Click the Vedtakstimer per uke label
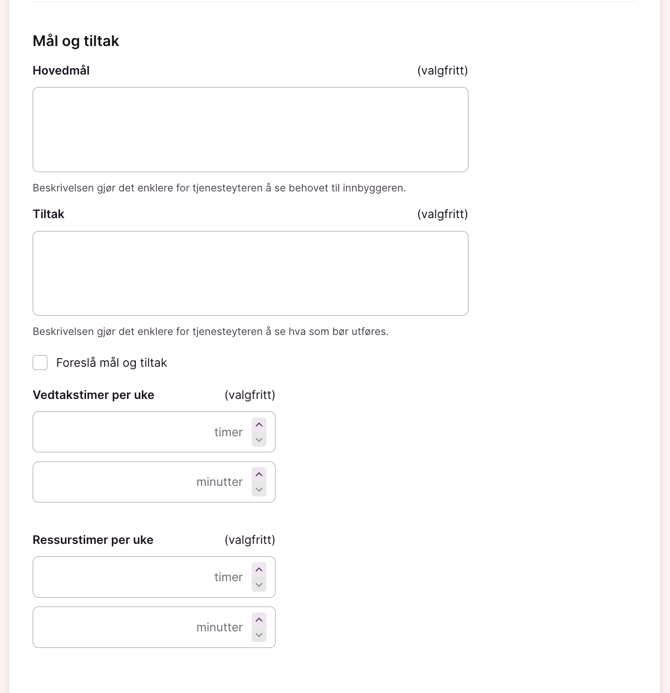 (93, 395)
